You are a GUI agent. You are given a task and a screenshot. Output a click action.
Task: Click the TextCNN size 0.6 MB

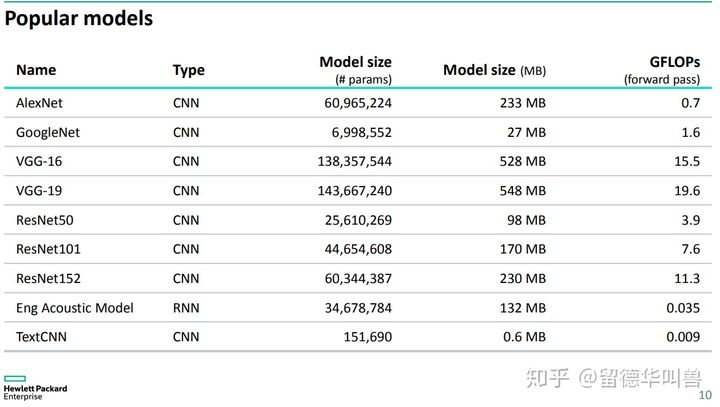tap(524, 337)
